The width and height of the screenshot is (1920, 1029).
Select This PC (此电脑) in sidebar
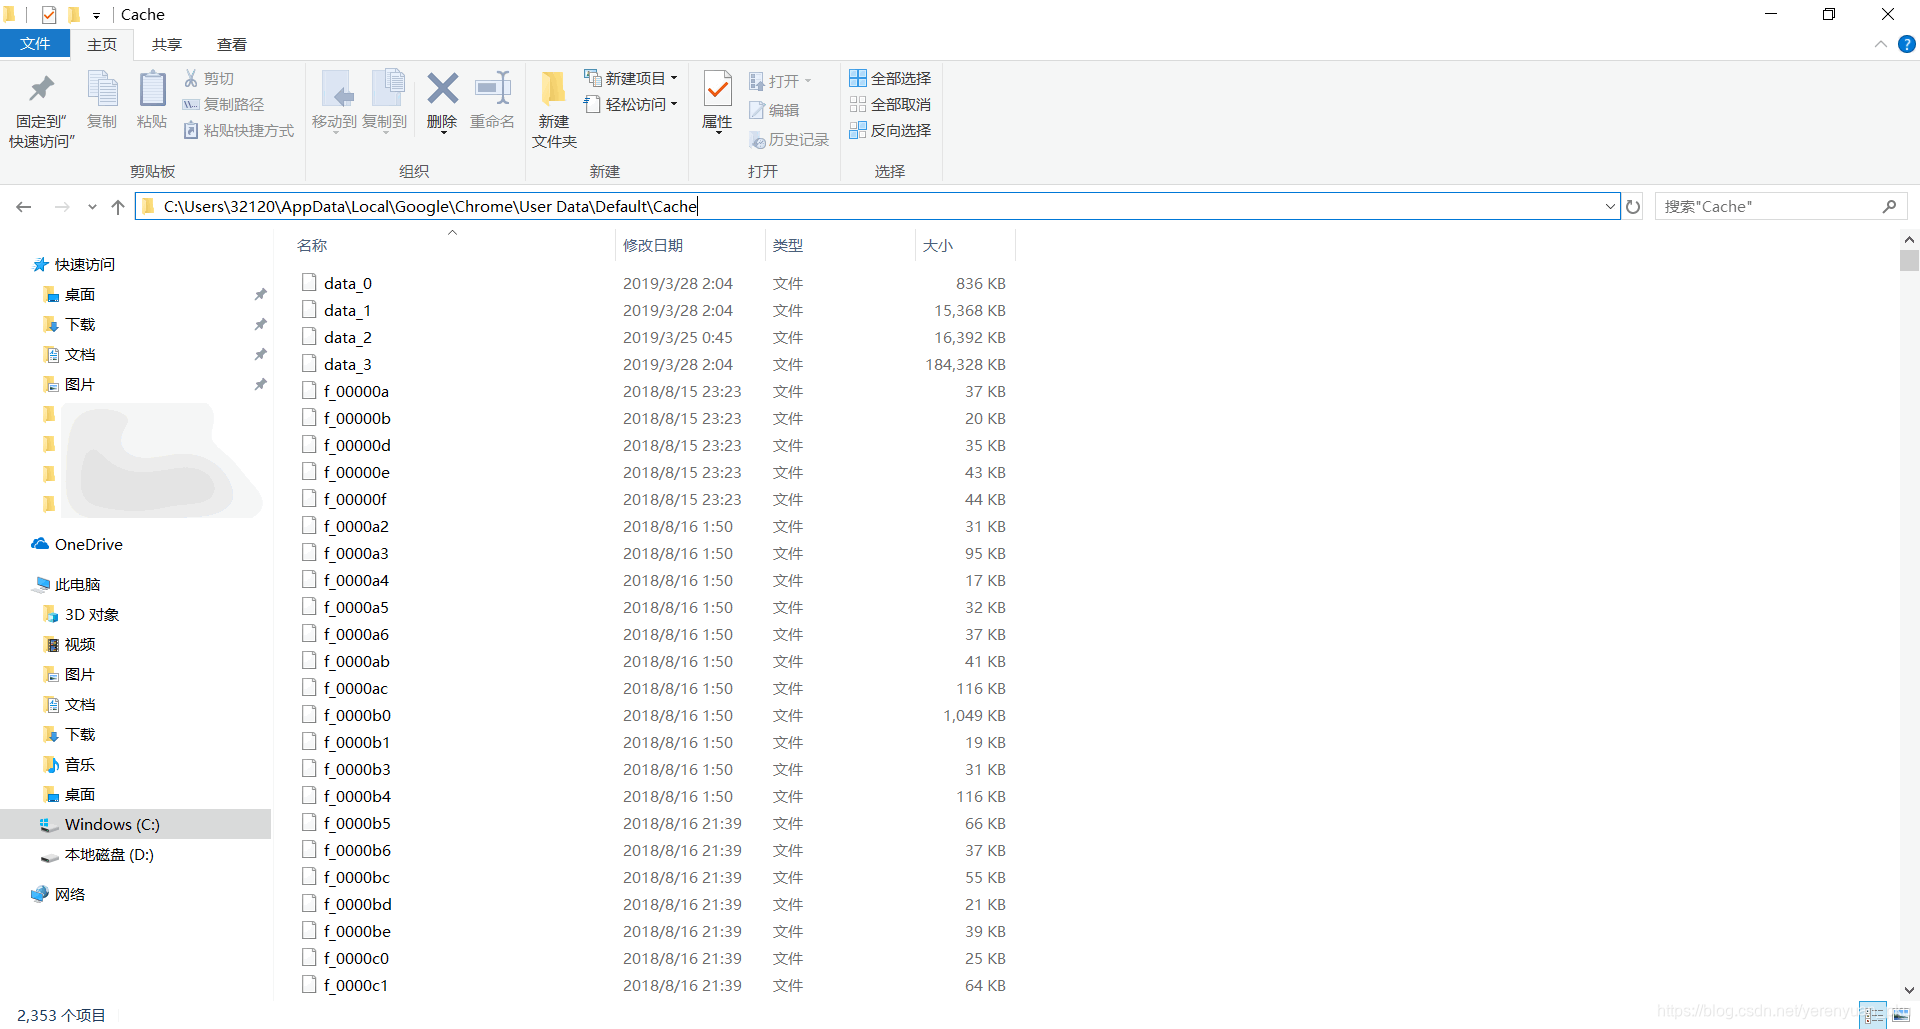coord(67,584)
